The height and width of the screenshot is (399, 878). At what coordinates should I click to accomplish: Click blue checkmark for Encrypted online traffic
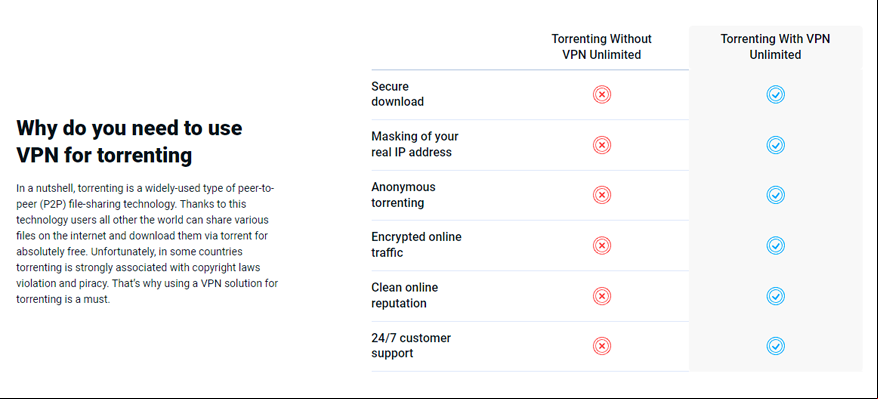tap(776, 245)
